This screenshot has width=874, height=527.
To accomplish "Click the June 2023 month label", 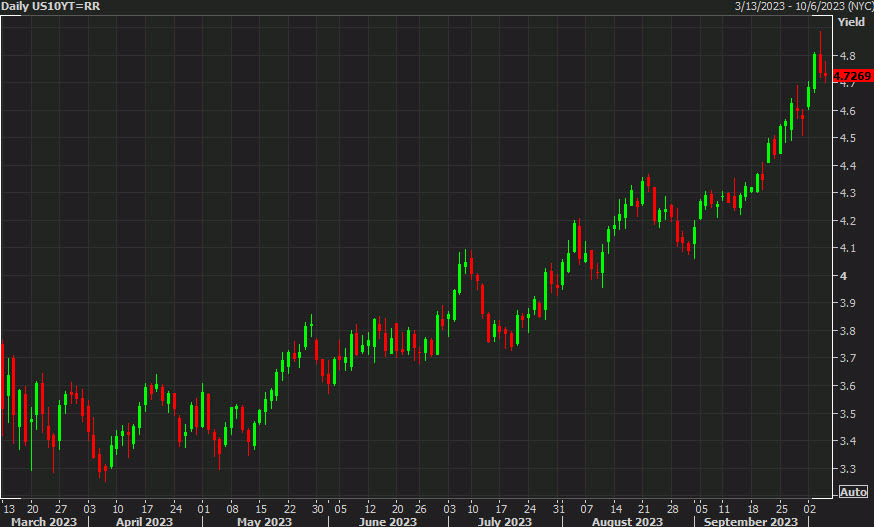I will (x=388, y=521).
